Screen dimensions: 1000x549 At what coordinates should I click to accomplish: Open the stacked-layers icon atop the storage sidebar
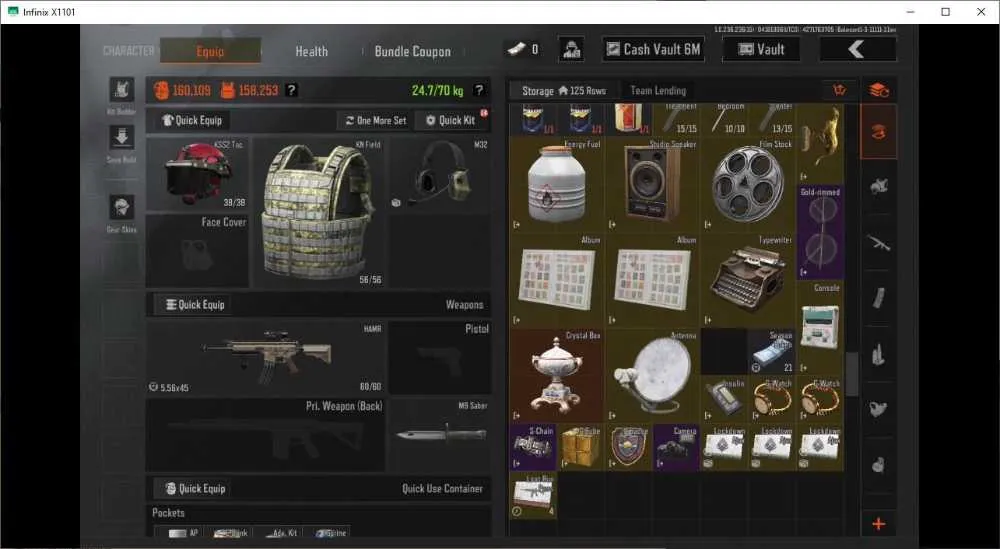pyautogui.click(x=879, y=91)
